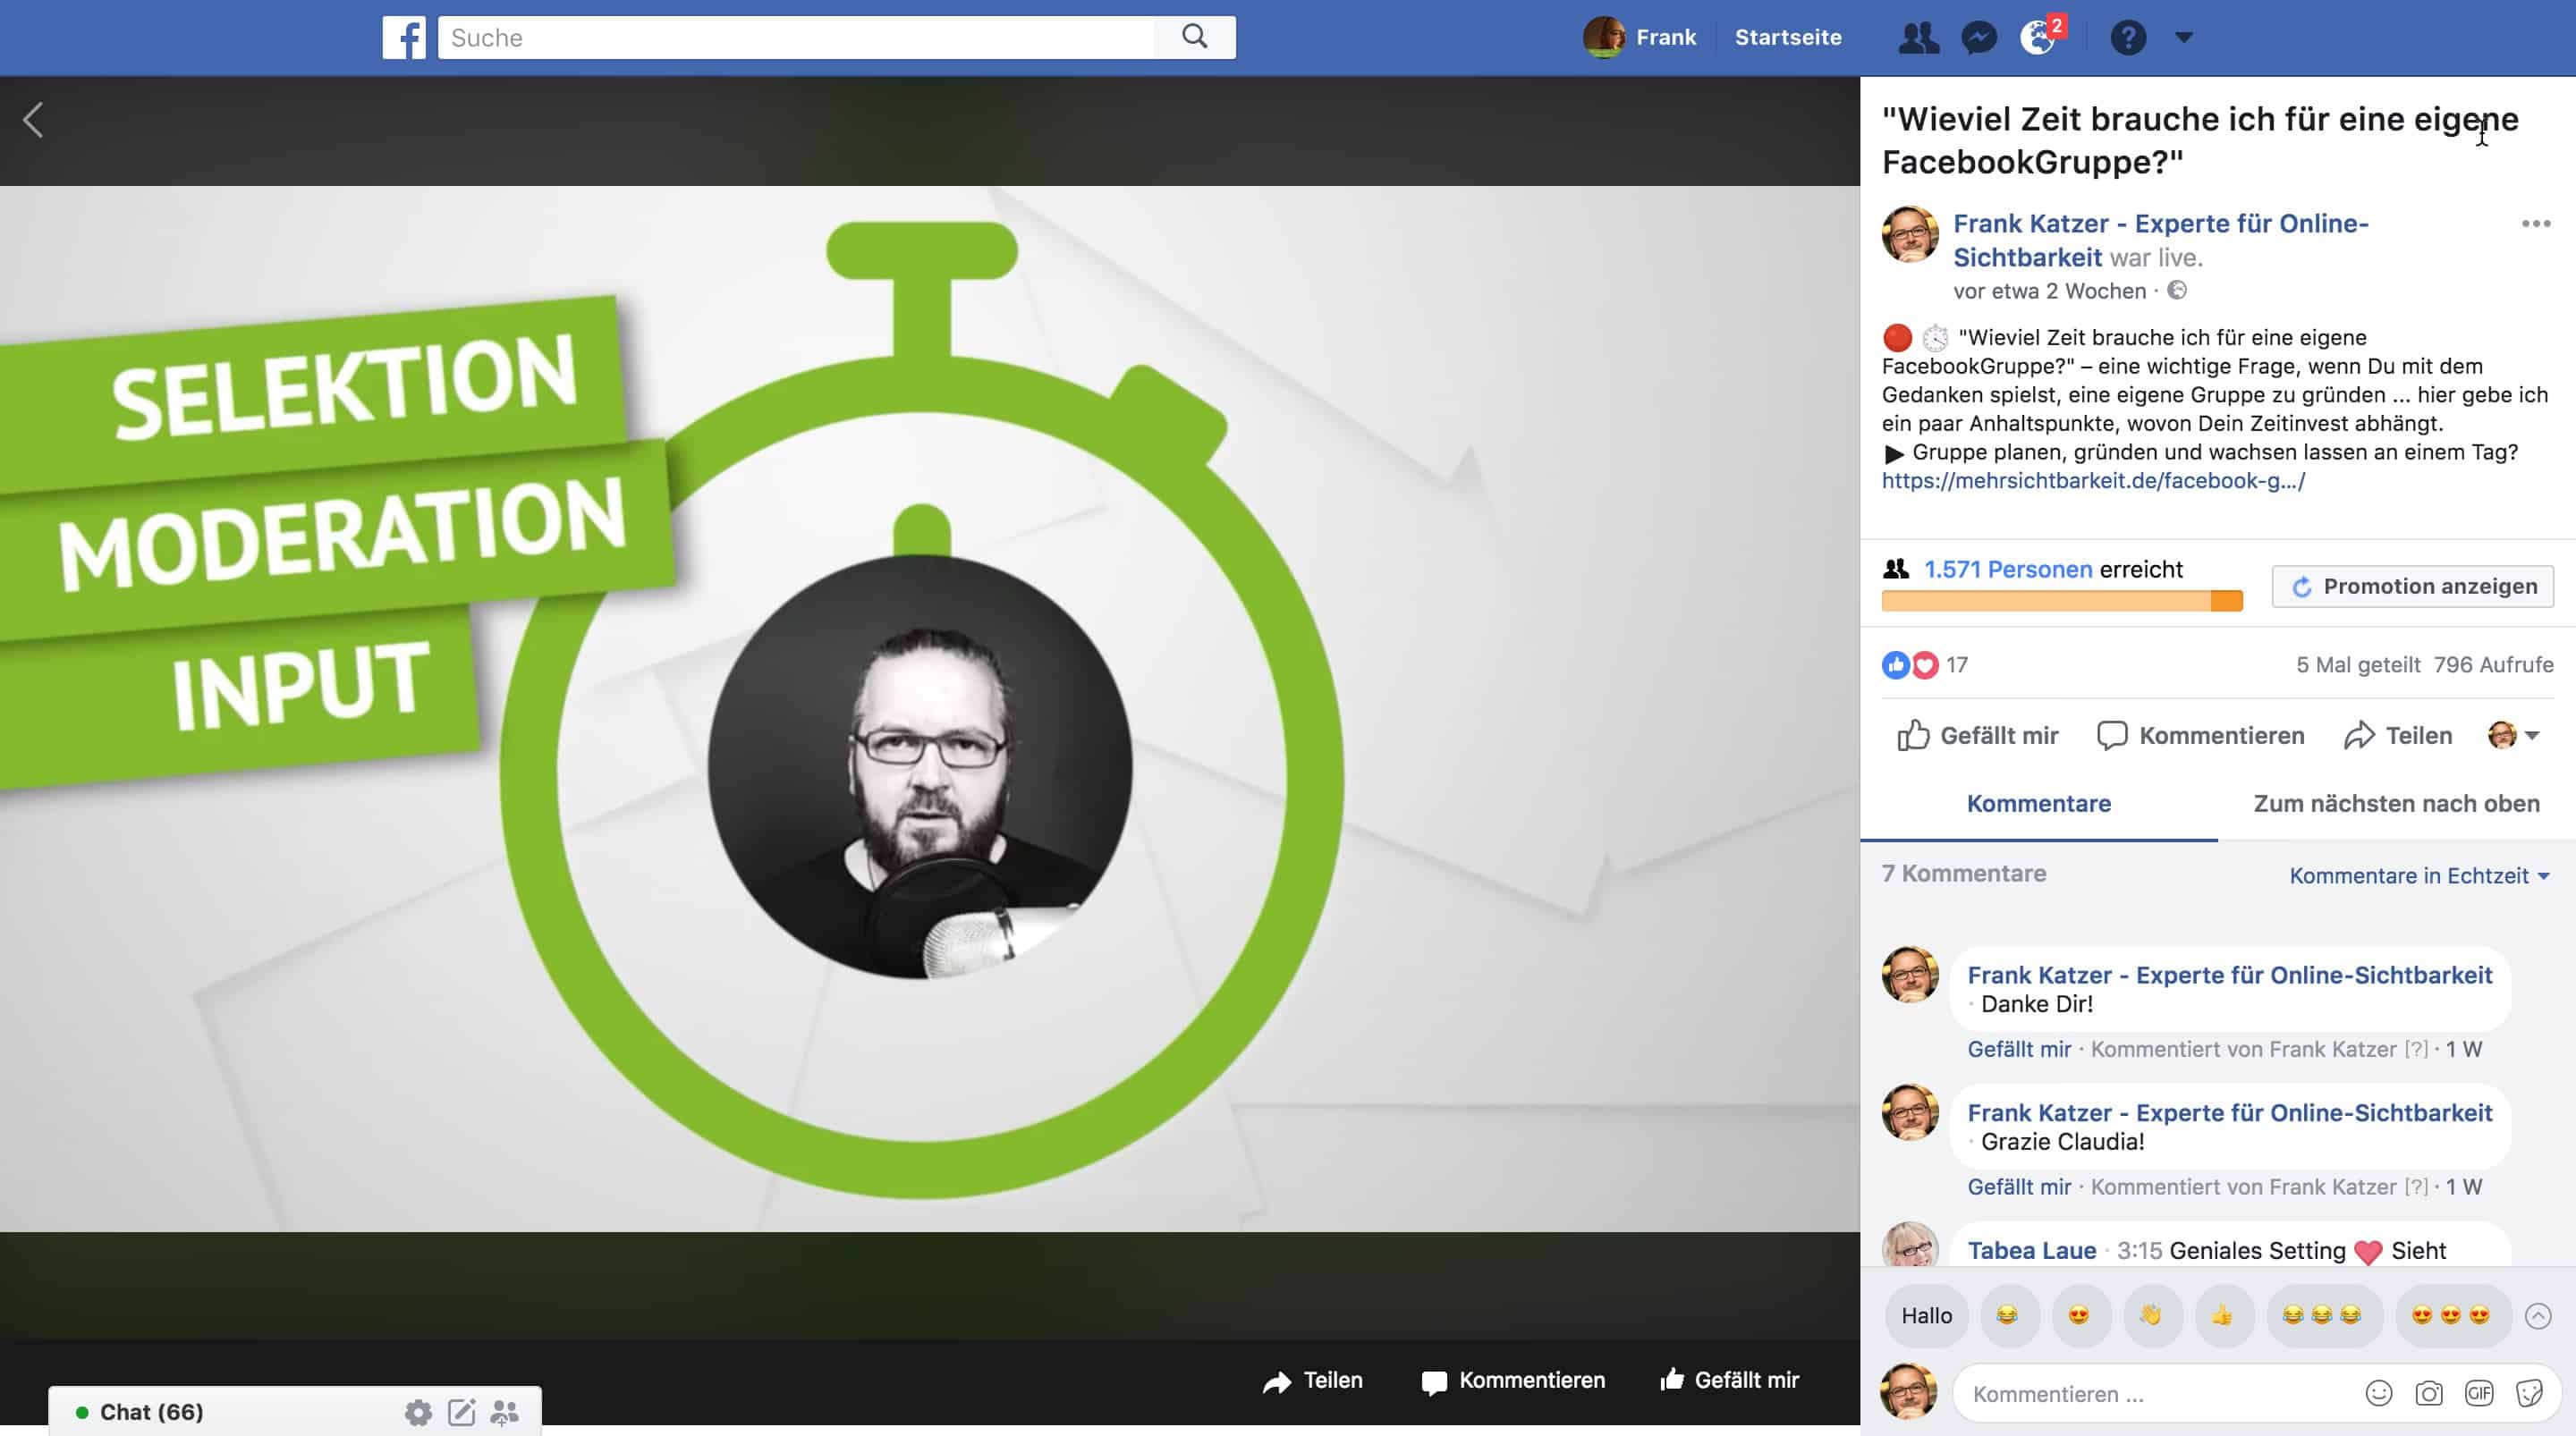Open Kommentare in Echtzeit sorting dropdown
Image resolution: width=2576 pixels, height=1436 pixels.
click(x=2419, y=876)
